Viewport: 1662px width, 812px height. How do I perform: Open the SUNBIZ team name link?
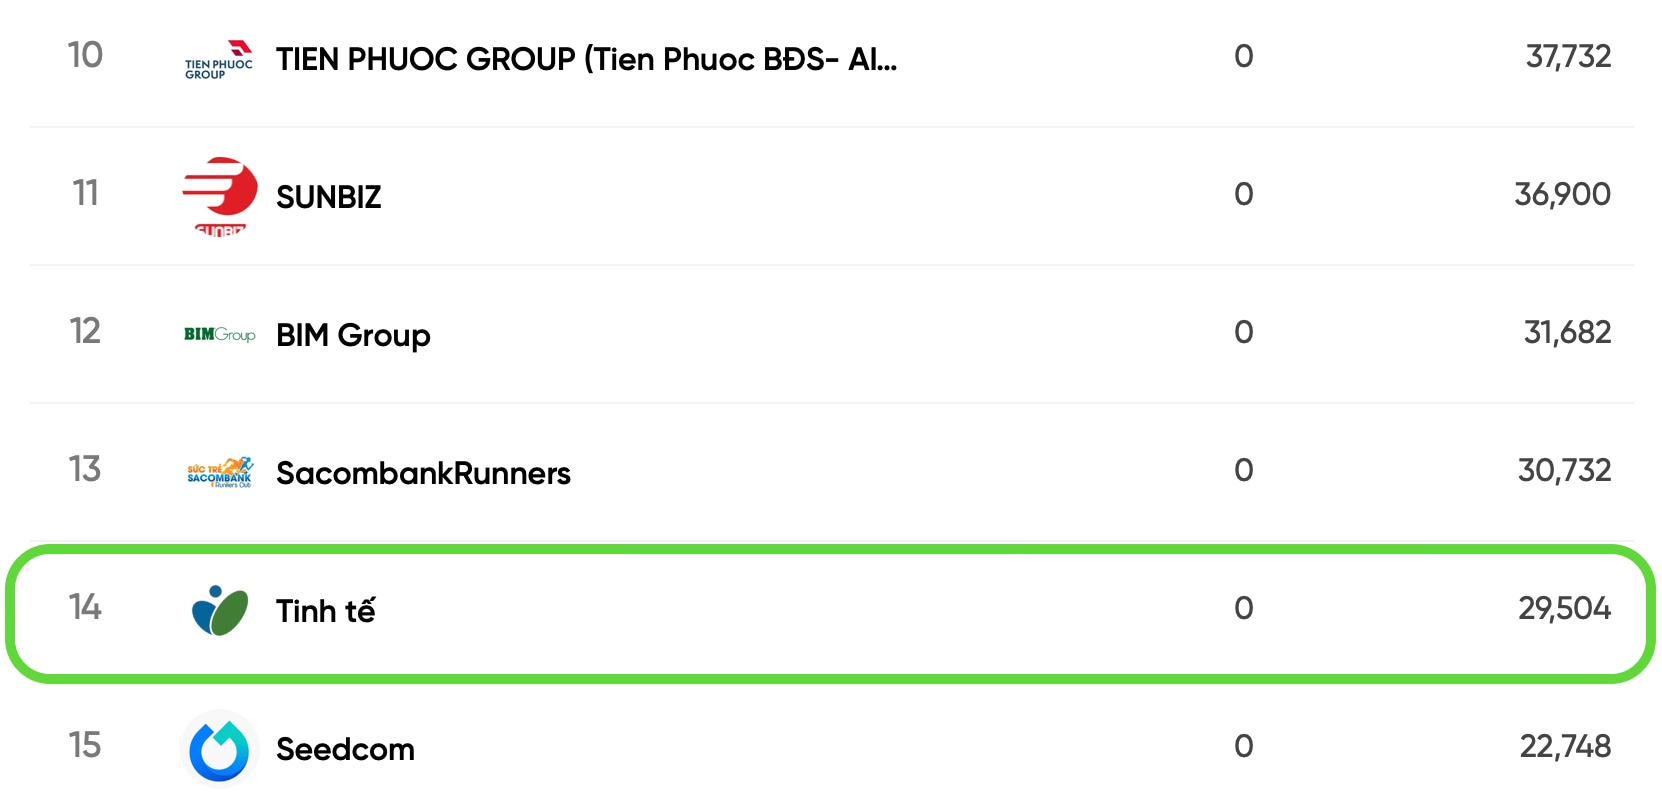[x=329, y=197]
